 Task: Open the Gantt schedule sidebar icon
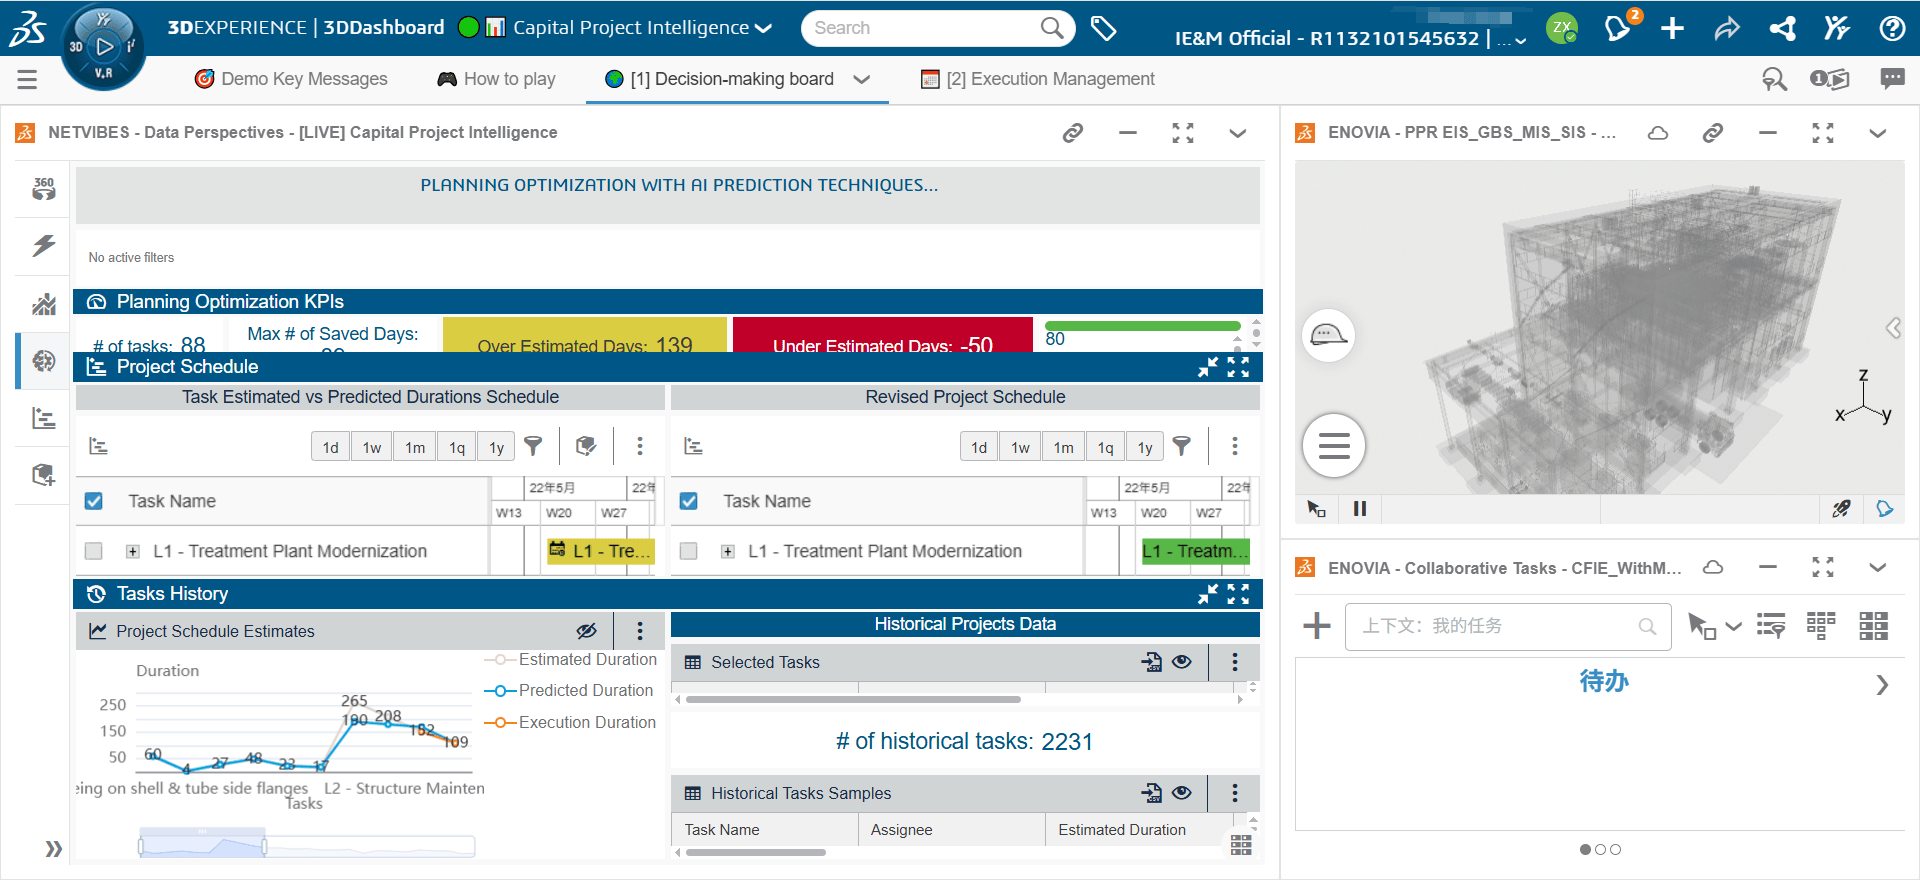(x=43, y=418)
